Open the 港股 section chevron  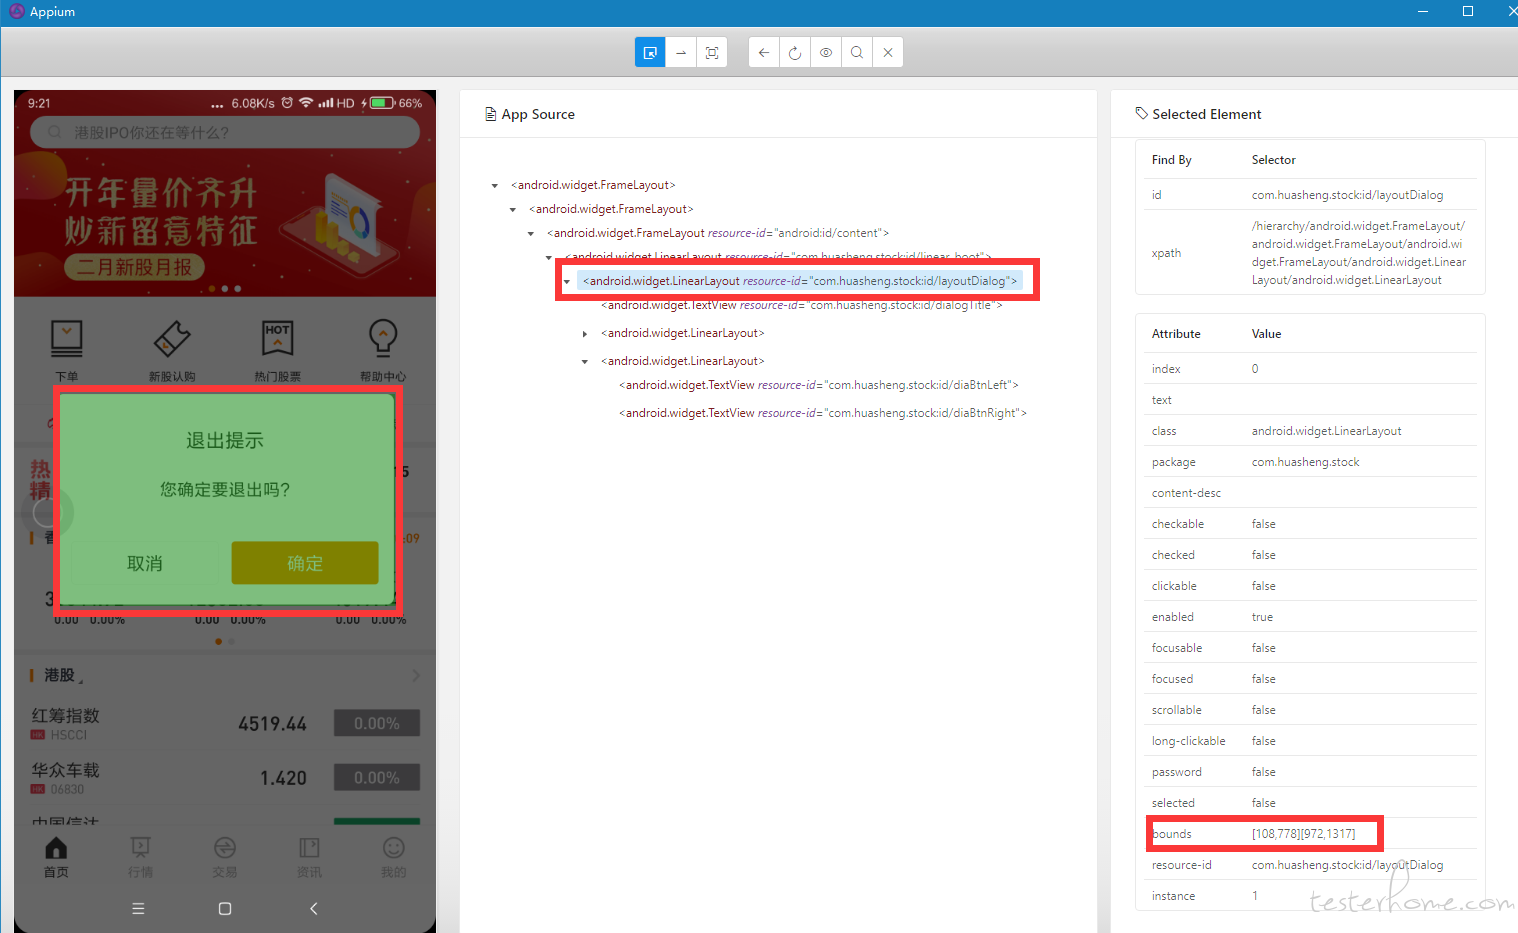[416, 676]
